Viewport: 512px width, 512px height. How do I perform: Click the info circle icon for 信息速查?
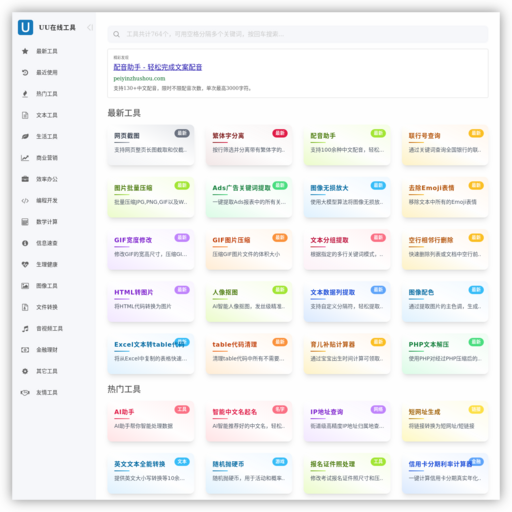25,243
